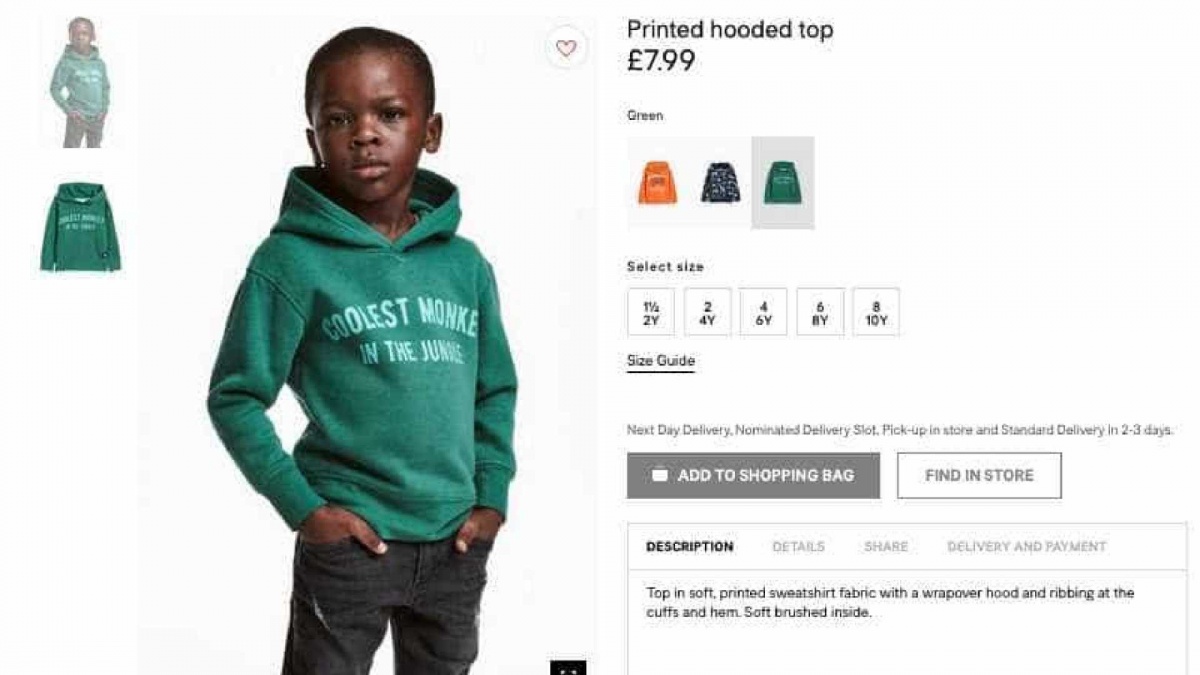Select the orange hoodie color swatch
The image size is (1200, 675).
(x=658, y=183)
